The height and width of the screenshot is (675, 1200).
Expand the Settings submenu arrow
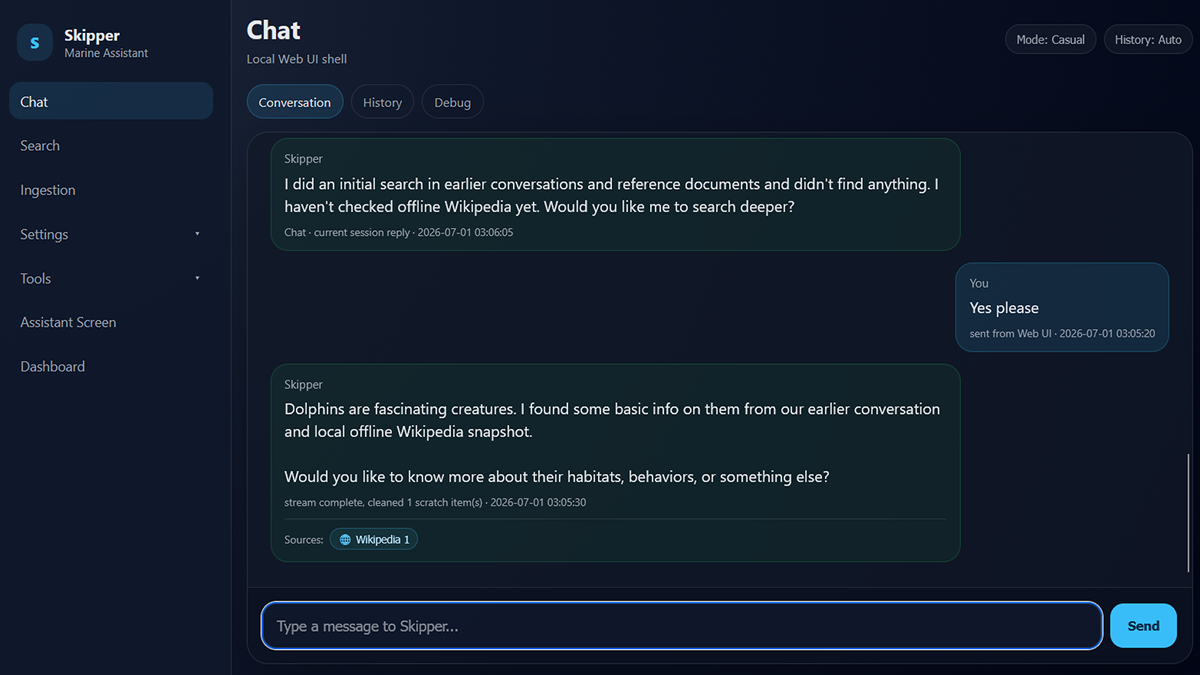click(x=197, y=234)
